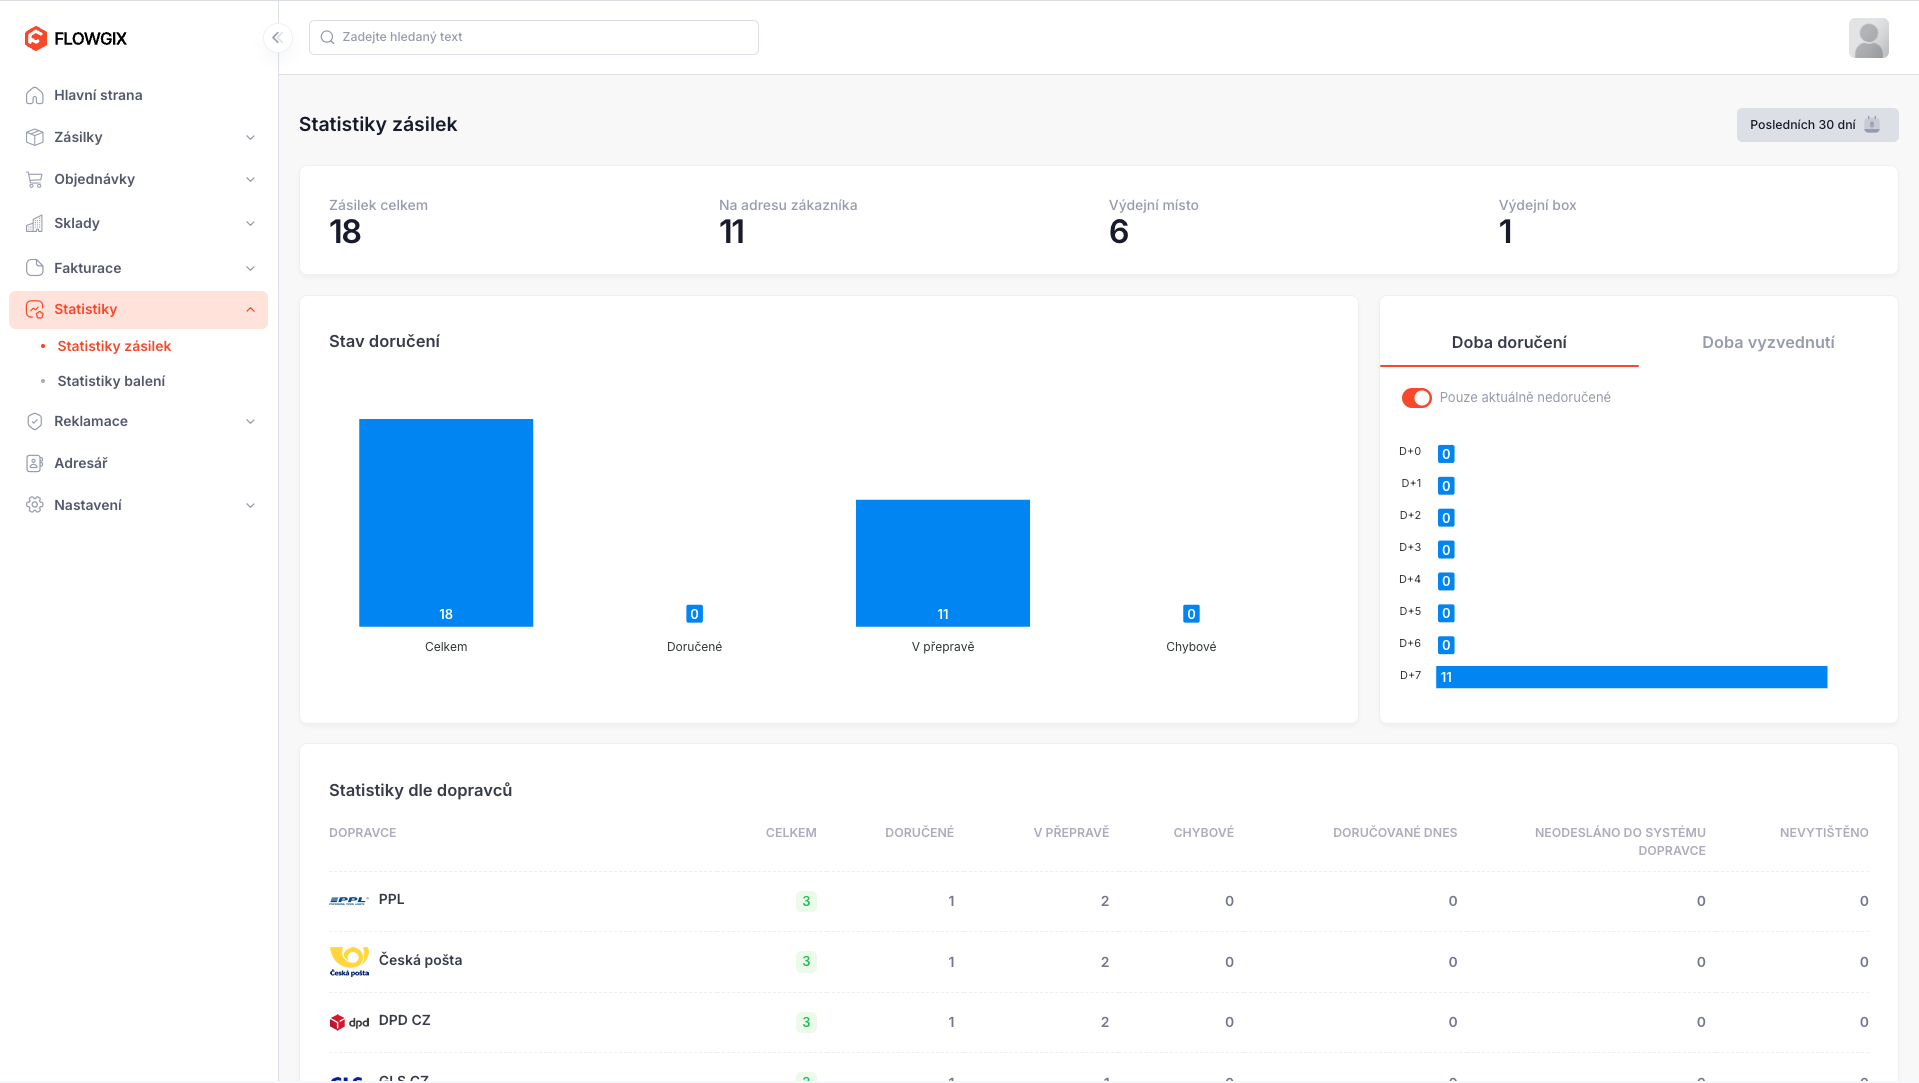
Task: Click the Flowgix logo icon
Action: (x=36, y=38)
